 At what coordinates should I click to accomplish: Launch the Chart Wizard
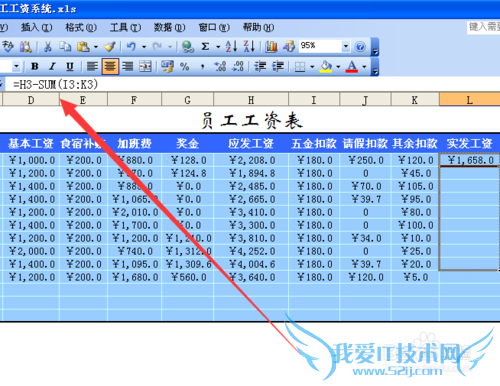tap(271, 47)
